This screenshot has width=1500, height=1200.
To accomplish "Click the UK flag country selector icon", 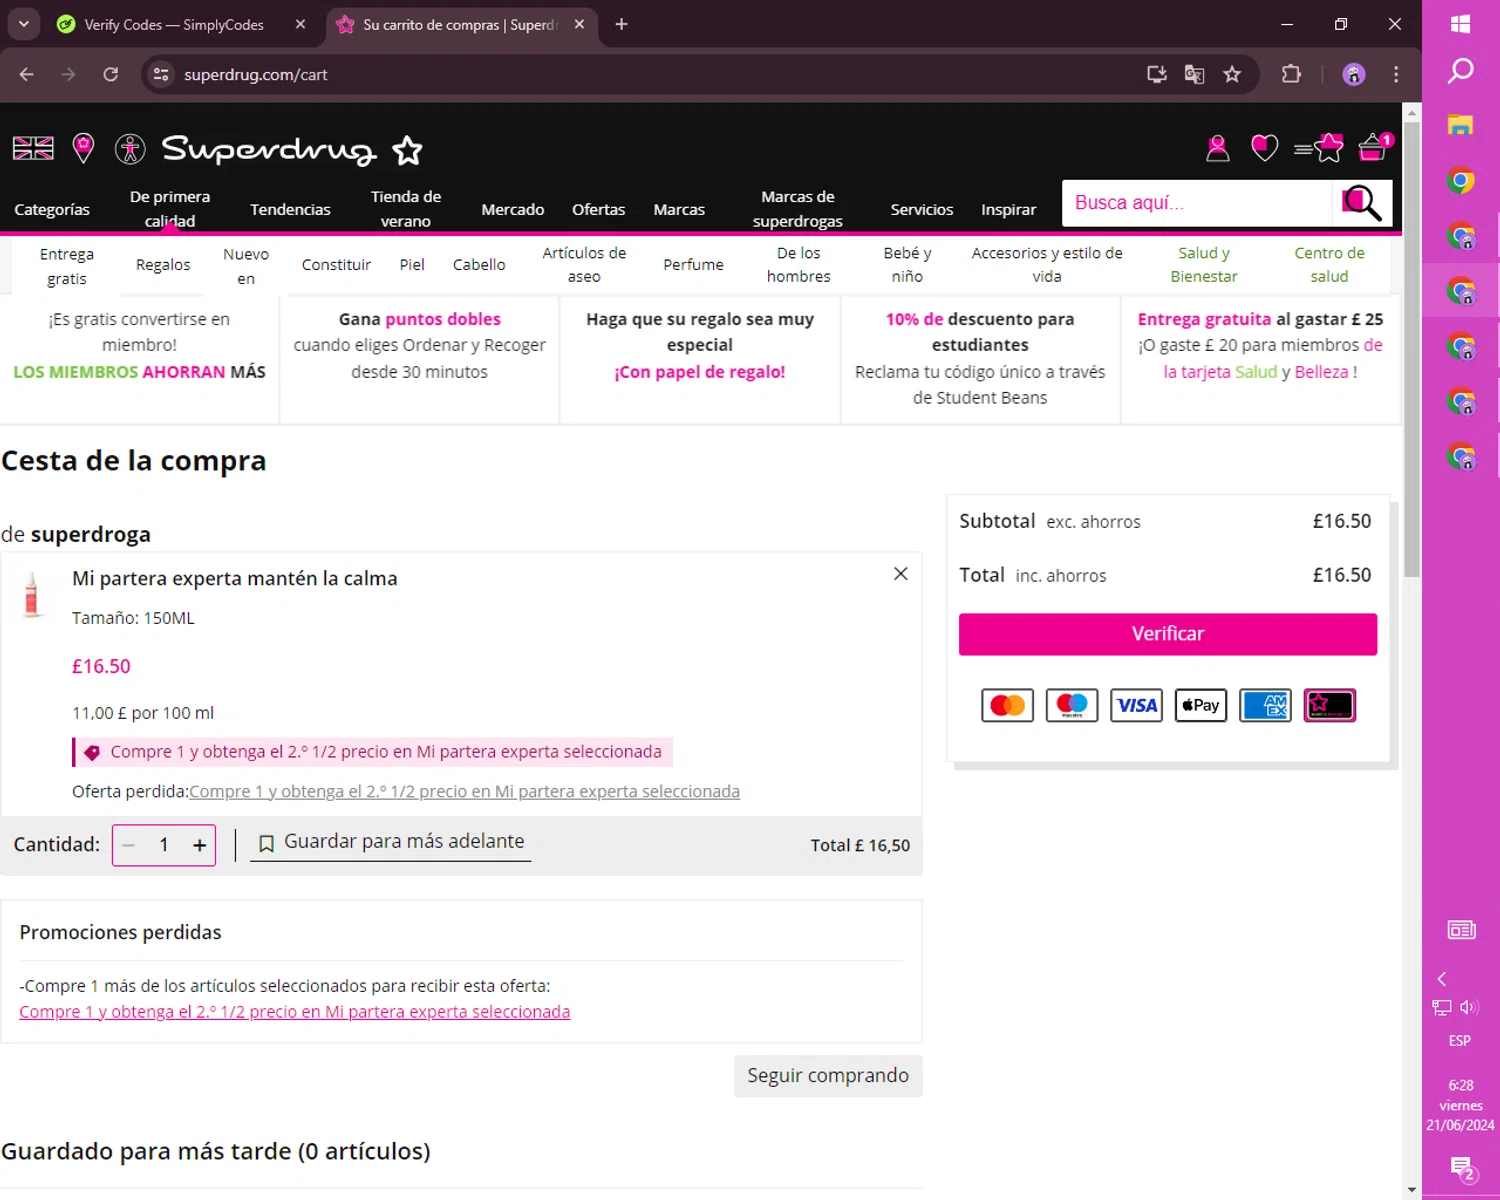I will tap(33, 148).
